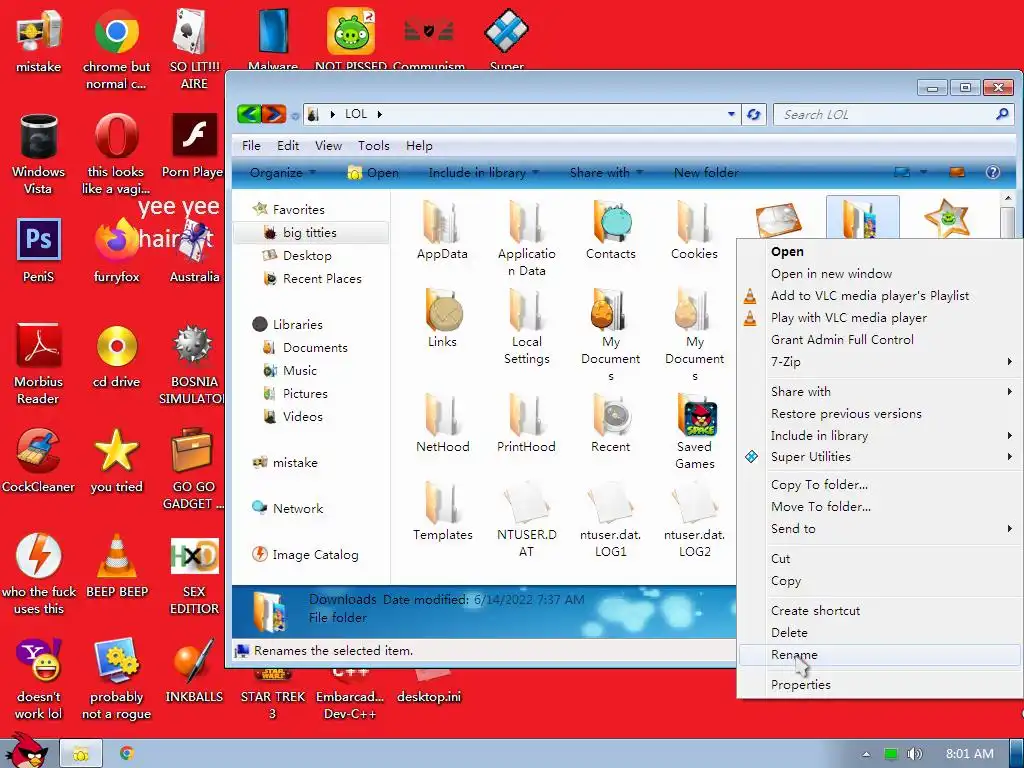Open the Links folder
This screenshot has width=1024, height=768.
click(x=442, y=318)
